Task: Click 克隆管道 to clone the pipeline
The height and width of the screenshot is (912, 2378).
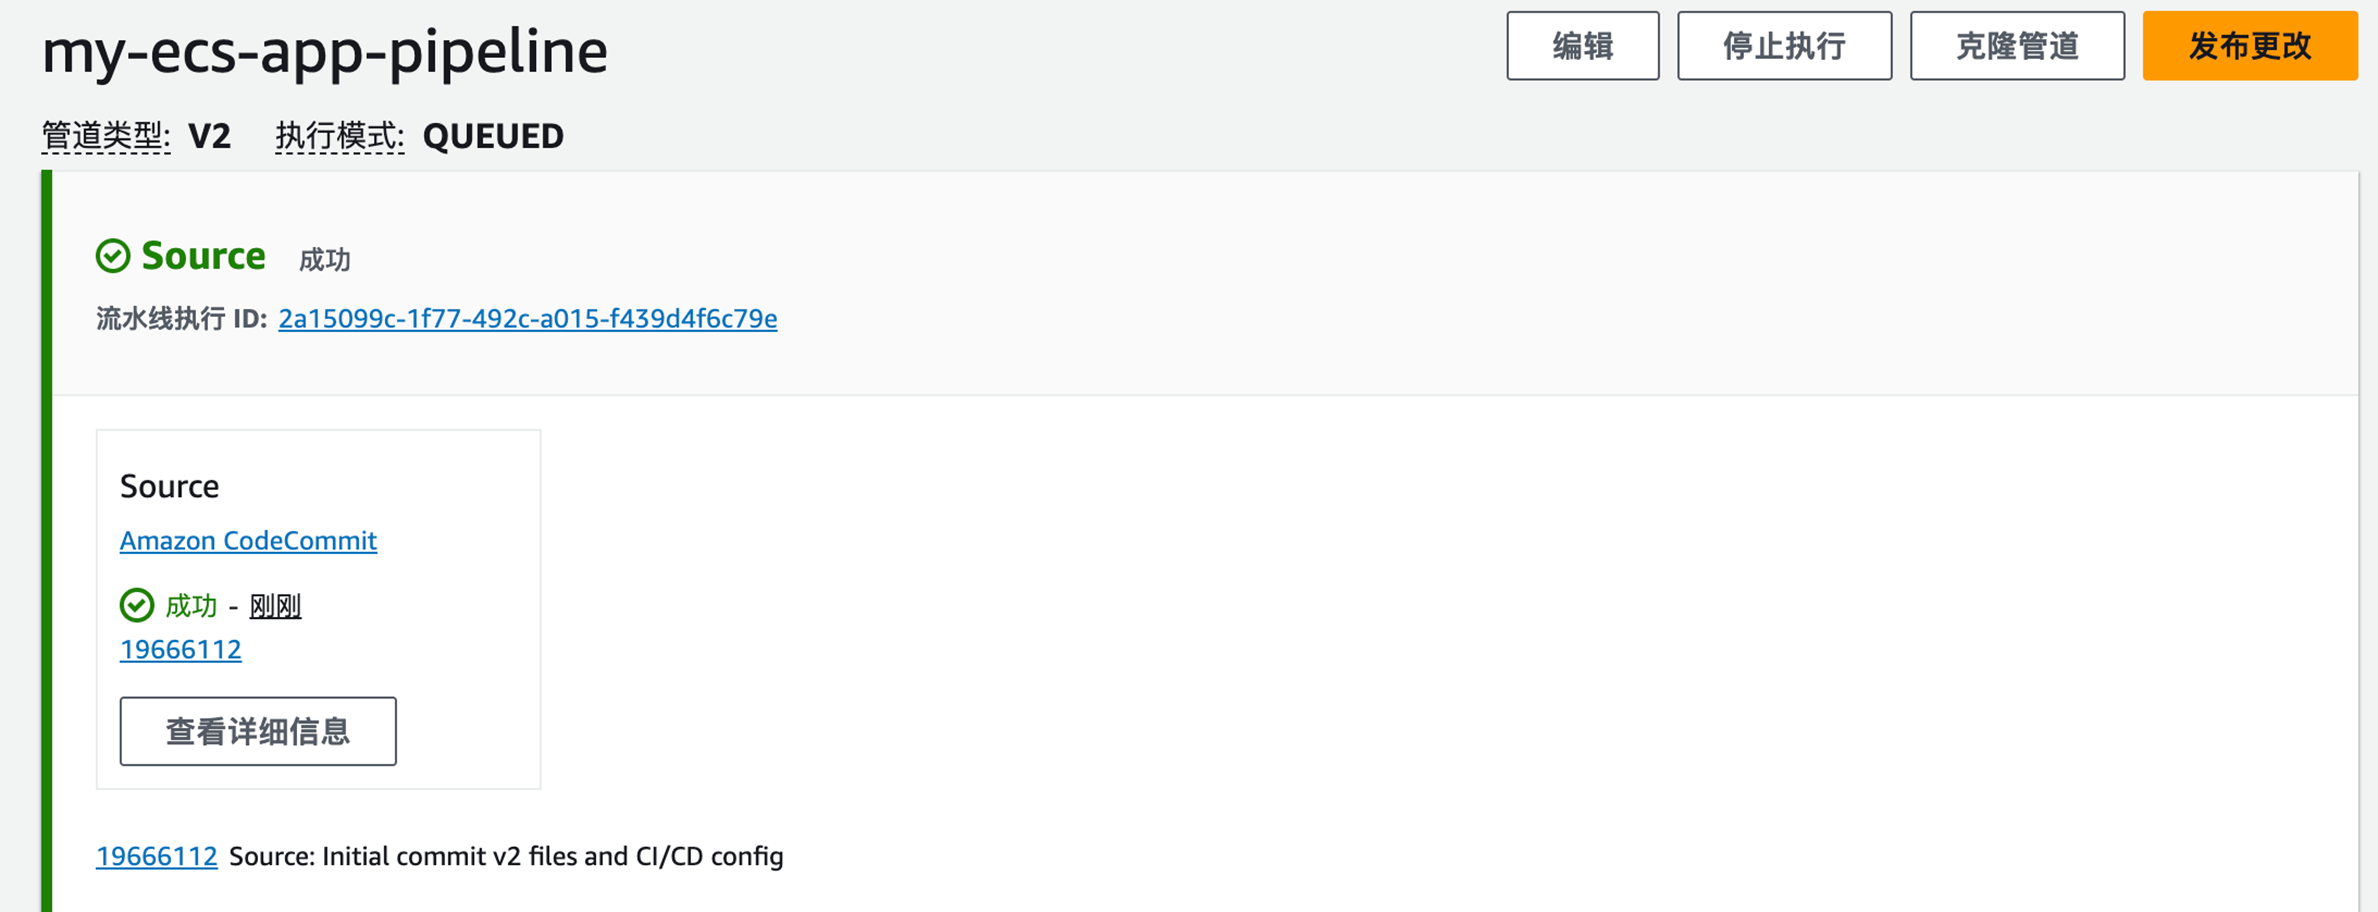Action: click(x=2016, y=46)
